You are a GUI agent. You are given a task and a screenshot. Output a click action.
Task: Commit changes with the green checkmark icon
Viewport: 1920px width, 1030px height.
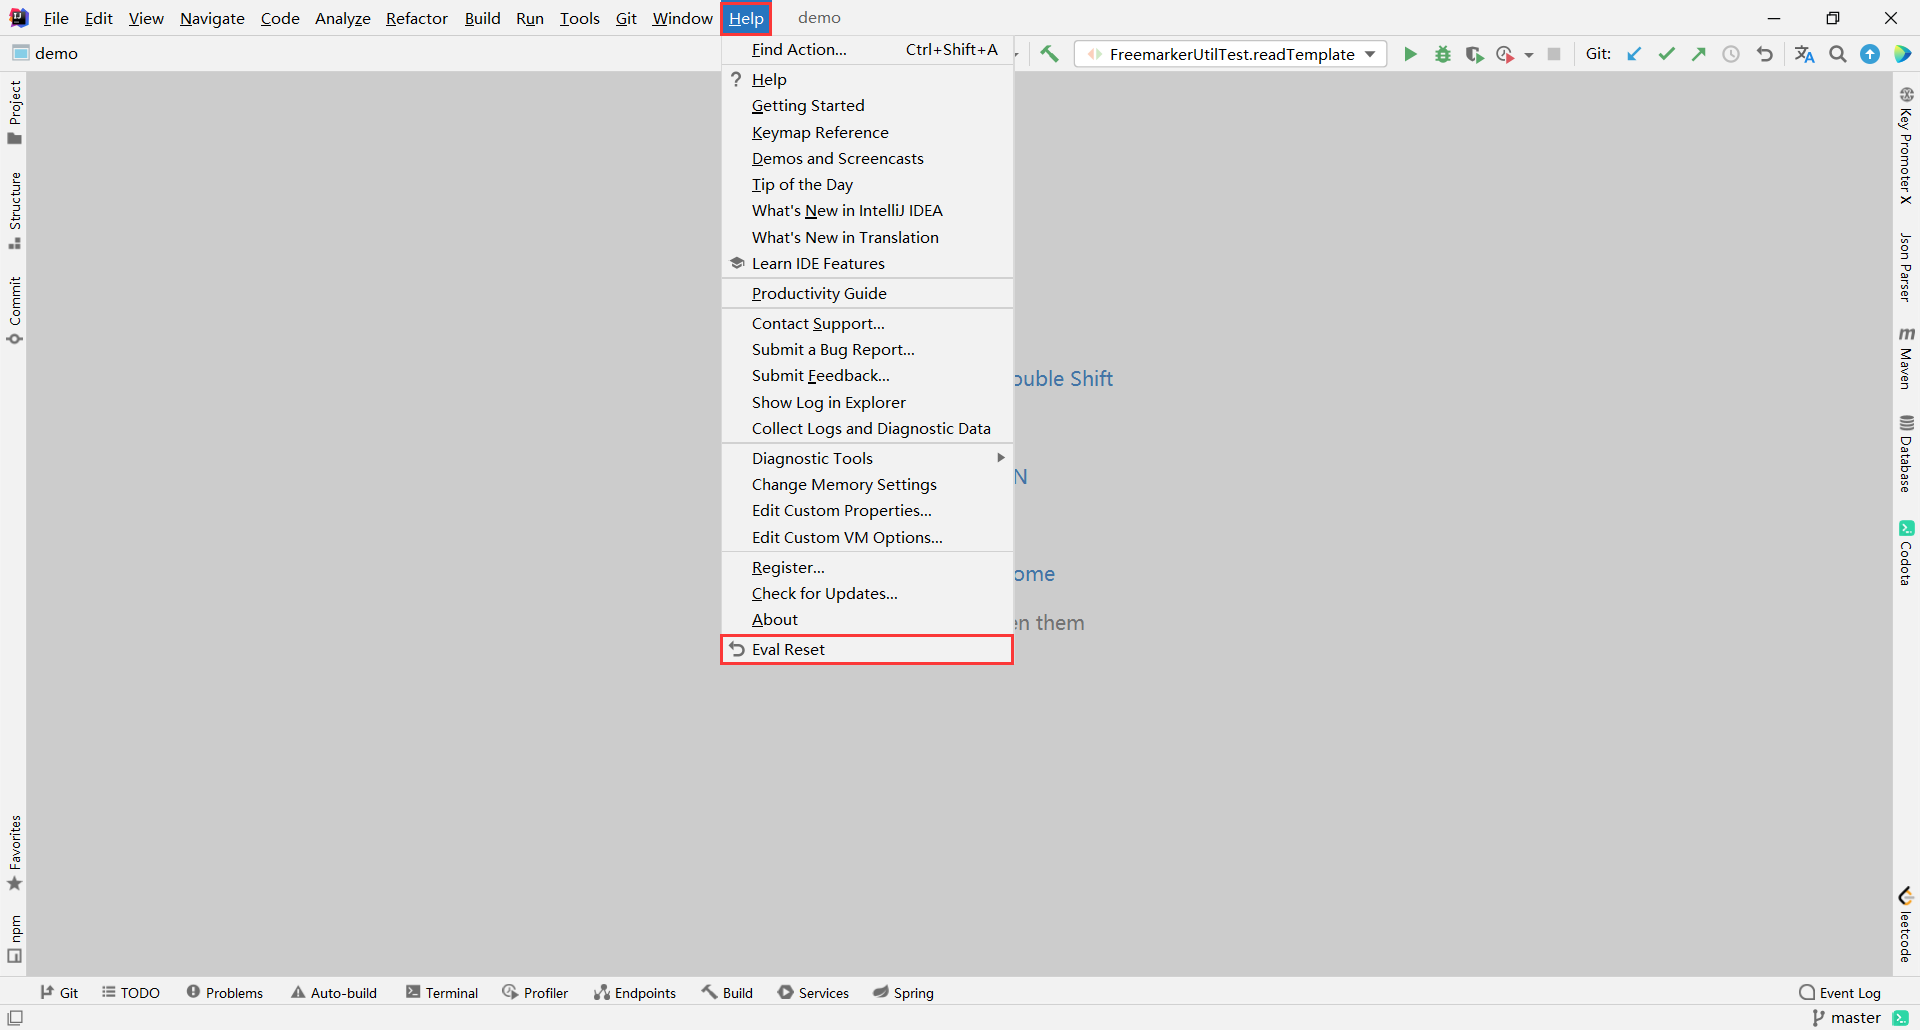1666,54
